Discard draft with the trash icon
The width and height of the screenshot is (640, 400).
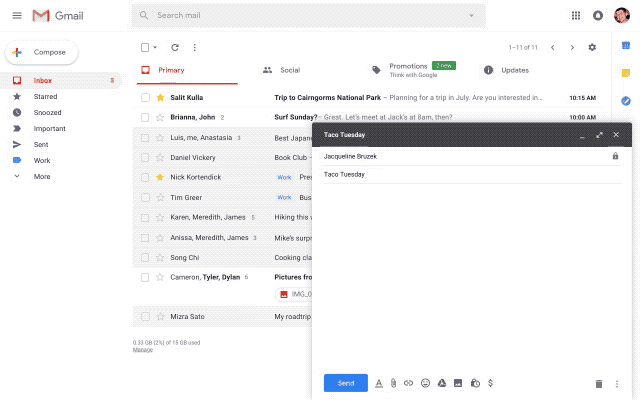coord(599,384)
